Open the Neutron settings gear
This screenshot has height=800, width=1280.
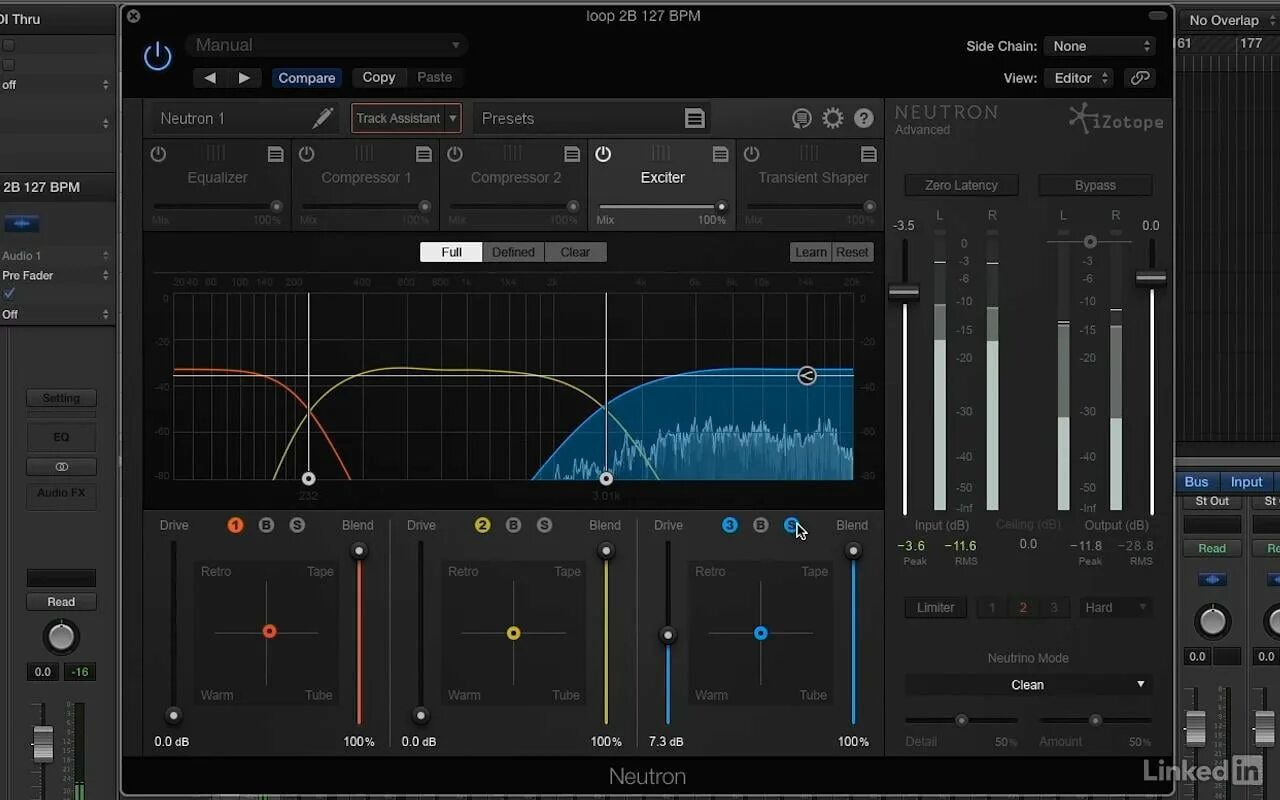point(833,119)
